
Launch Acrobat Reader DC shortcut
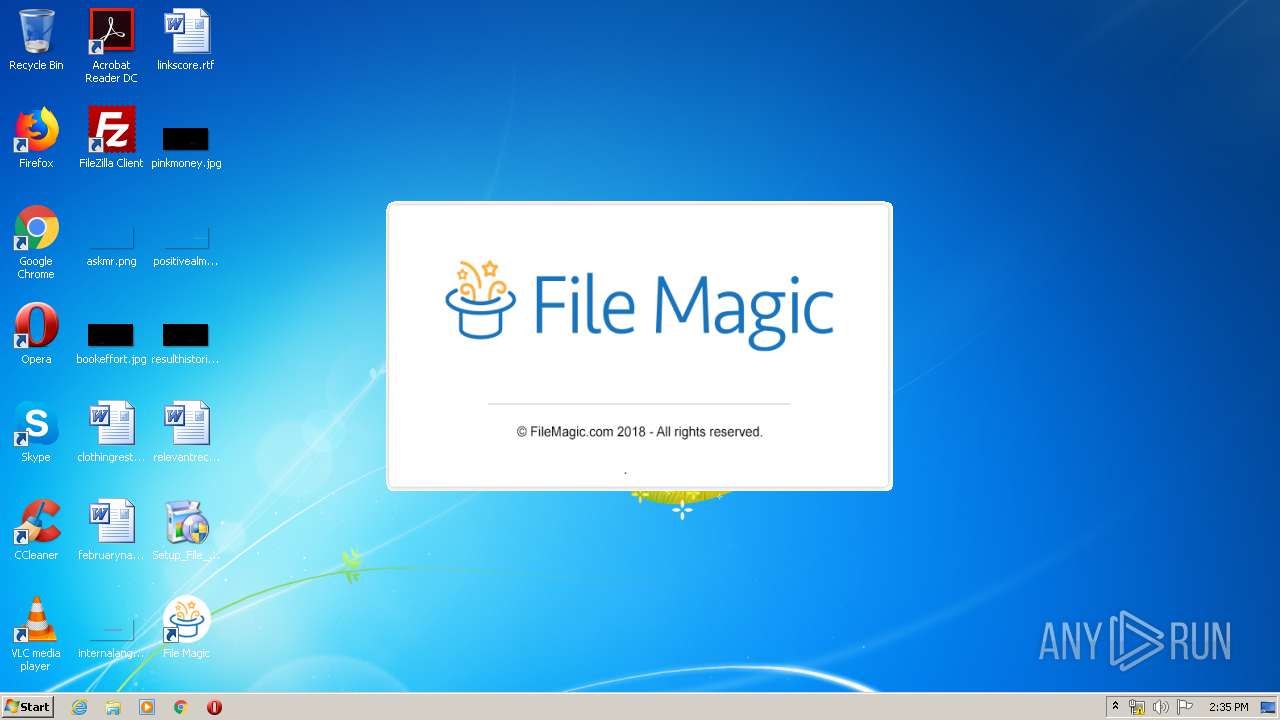(111, 46)
